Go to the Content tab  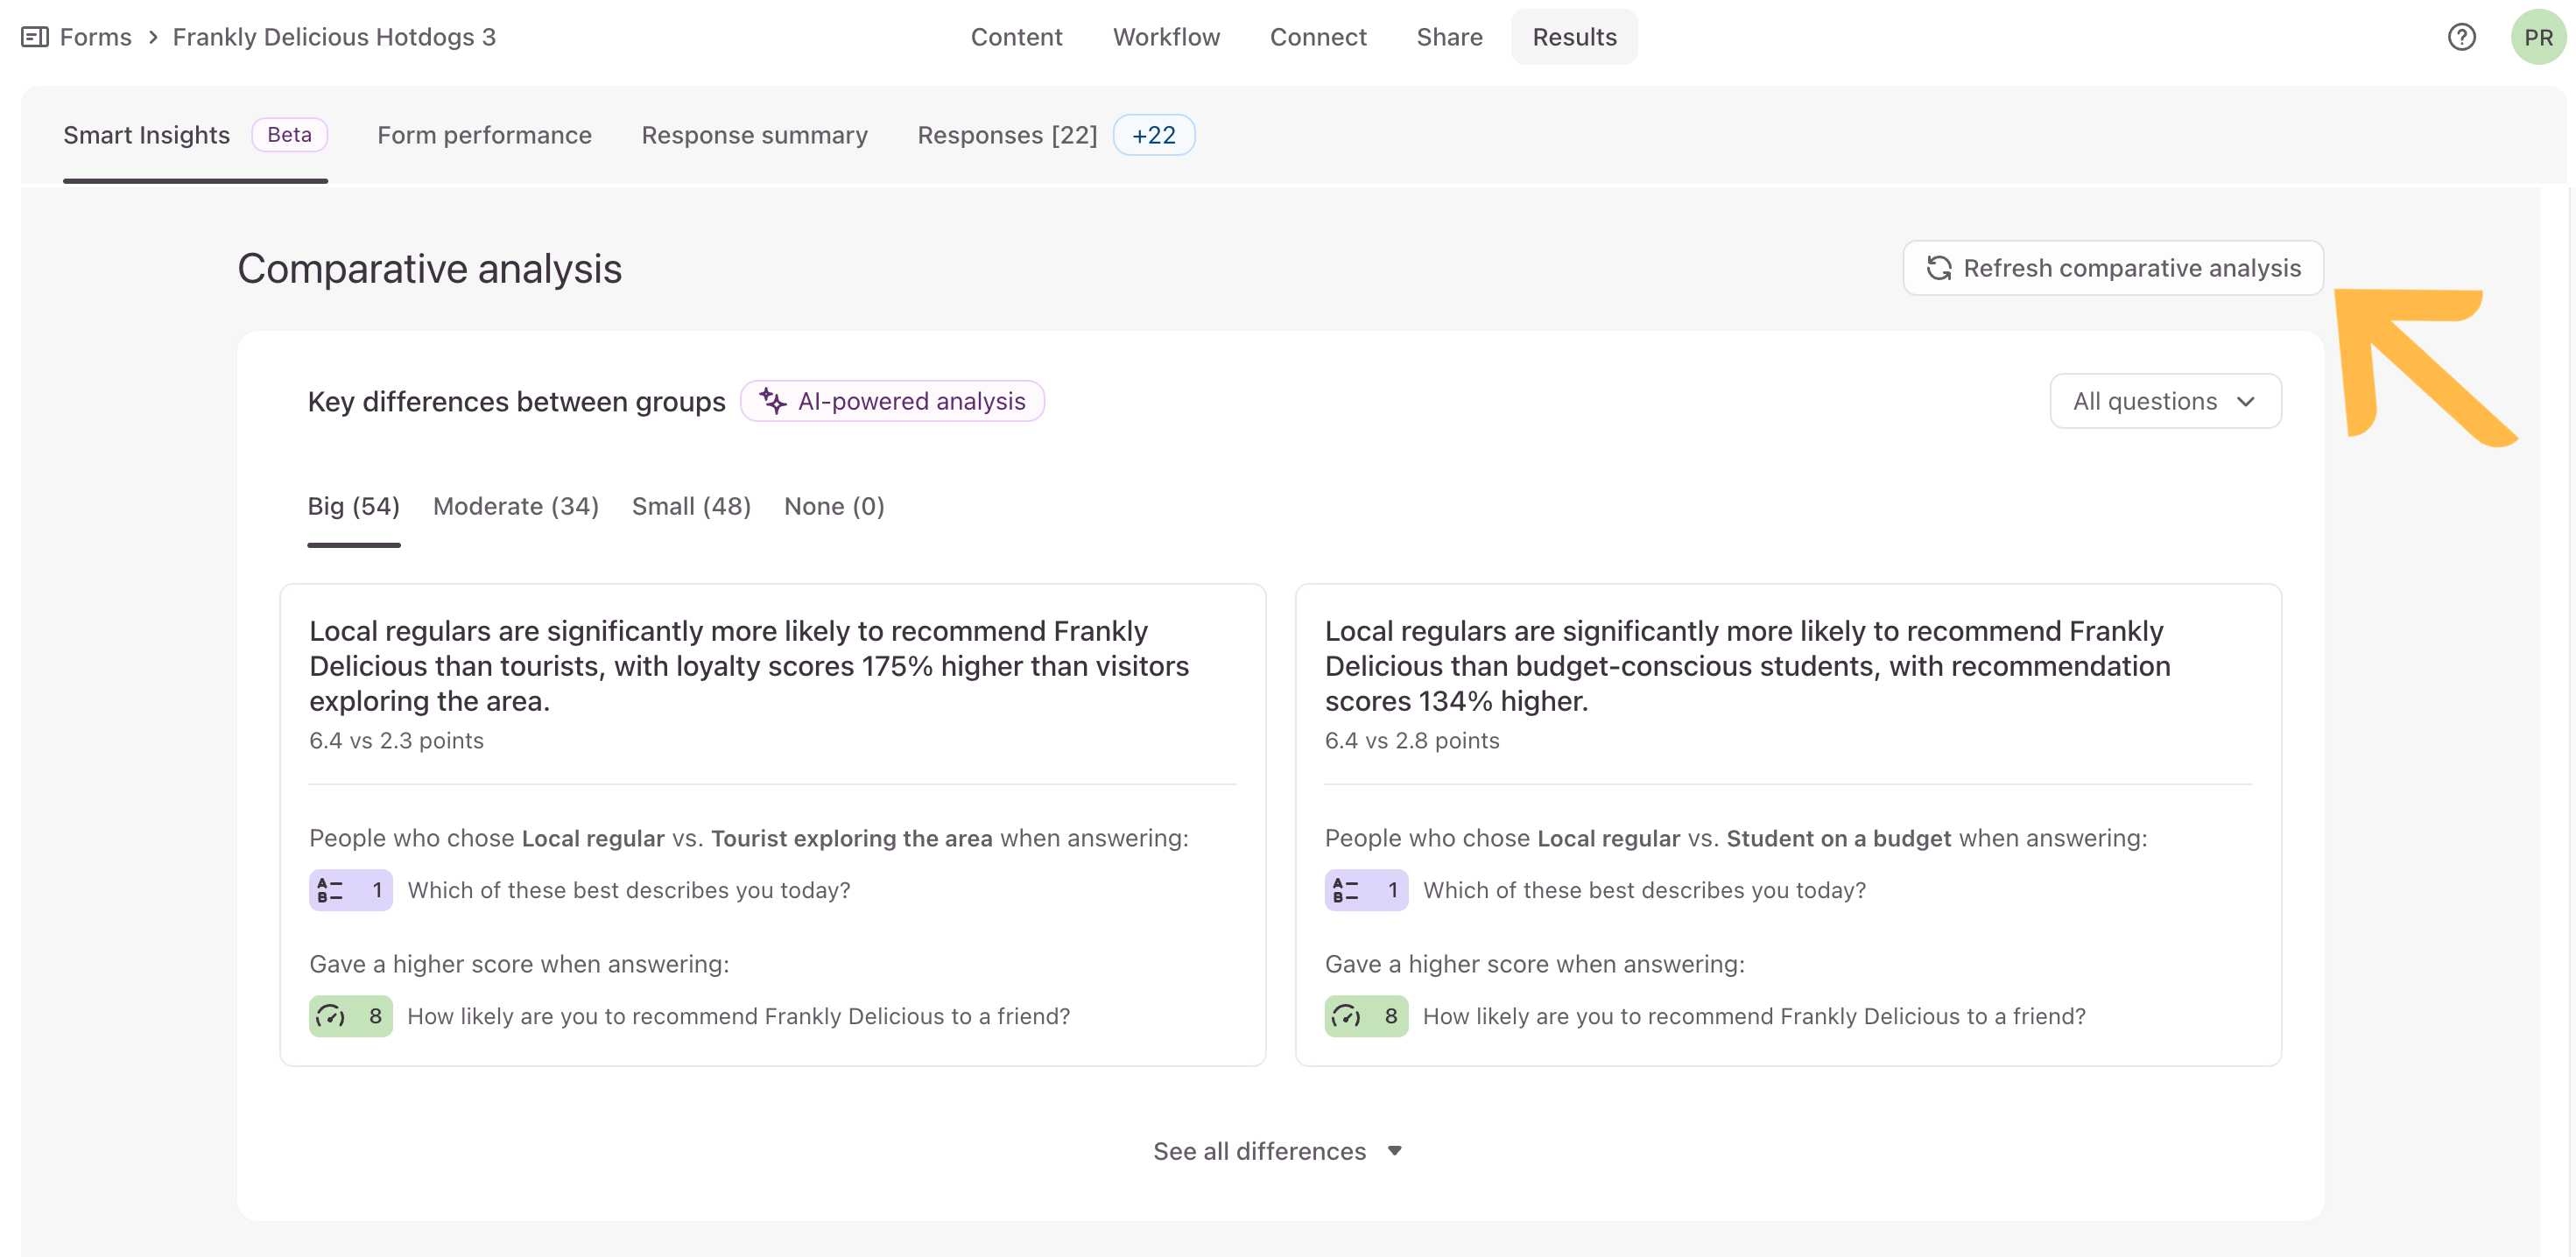(1016, 37)
